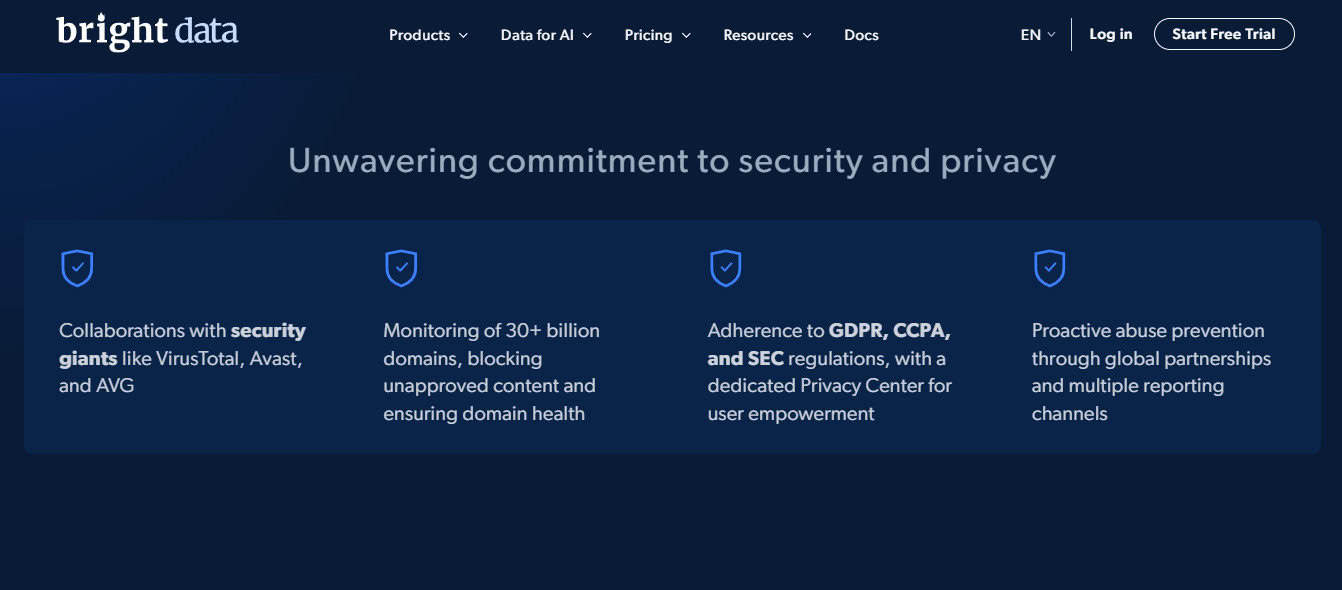Go to the Docs page
This screenshot has height=590, width=1342.
coord(861,35)
